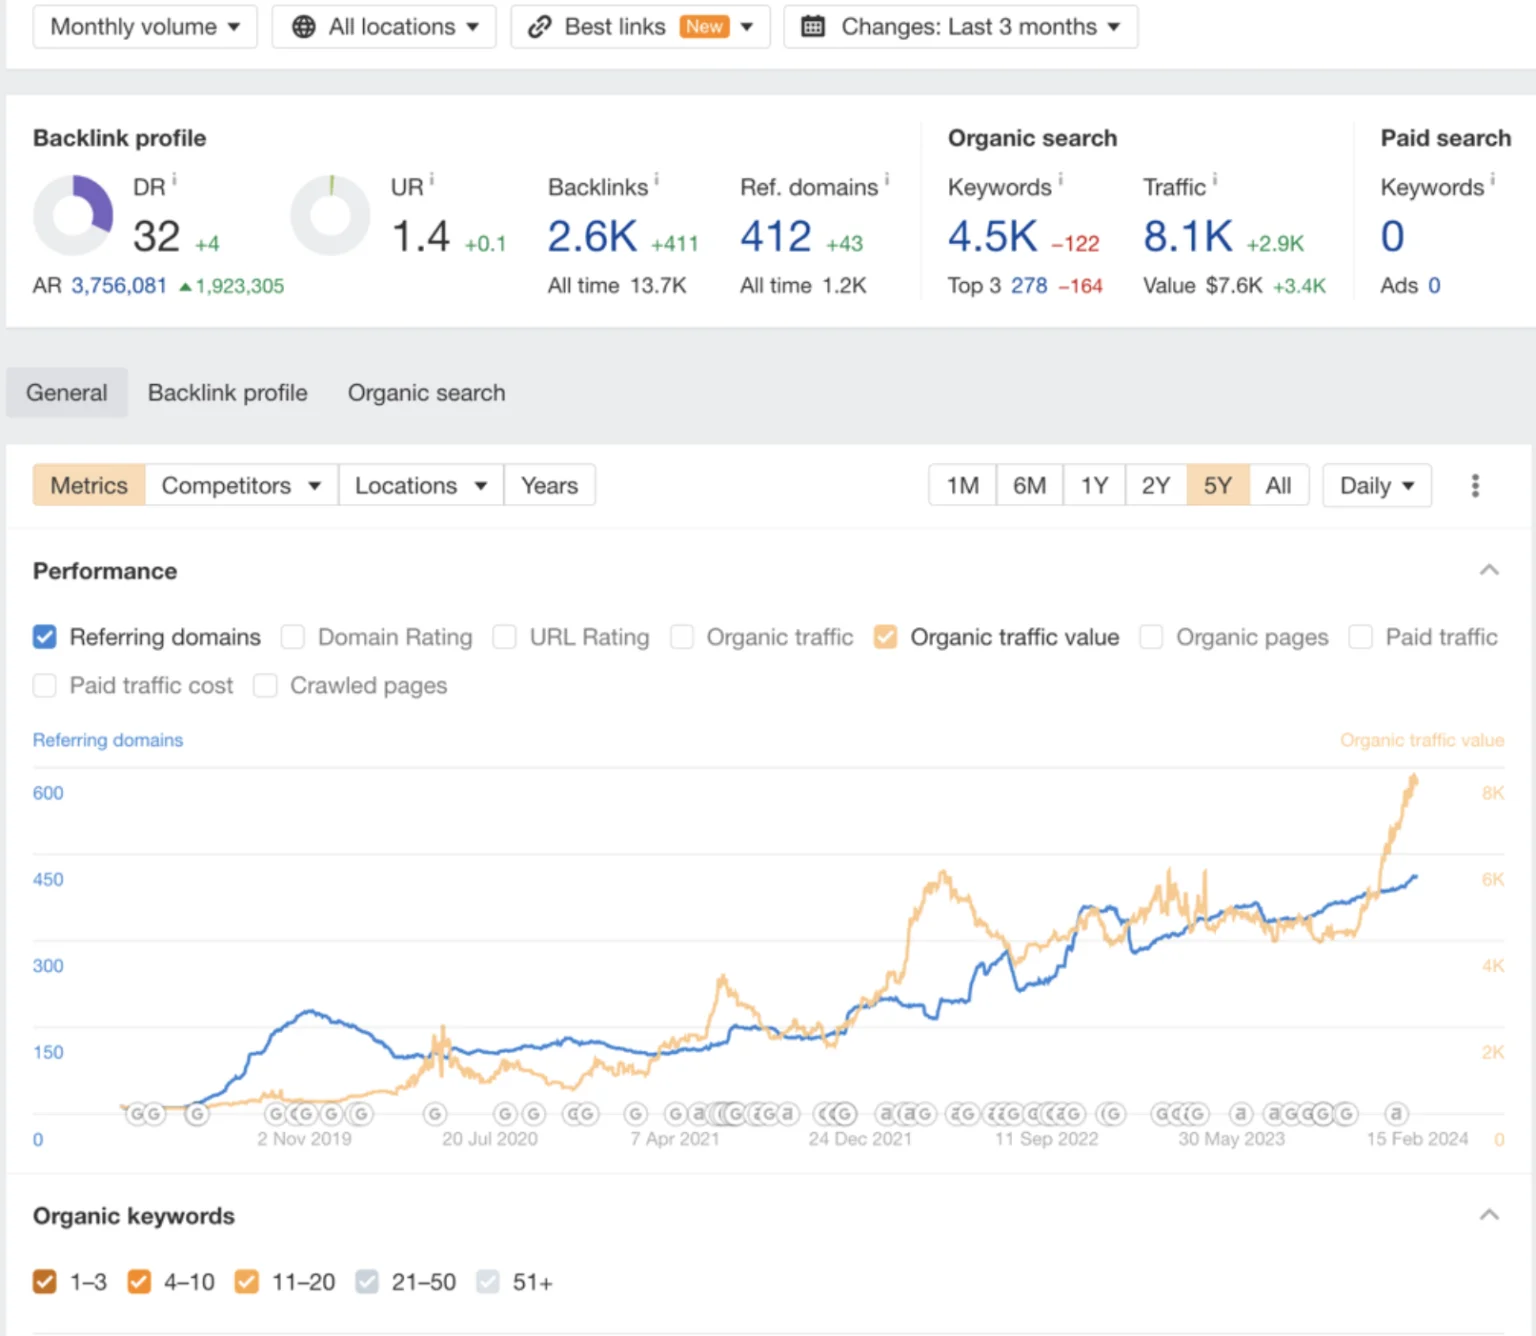Click the UR donut chart icon
Screen dimensions: 1536x1336
click(x=330, y=215)
